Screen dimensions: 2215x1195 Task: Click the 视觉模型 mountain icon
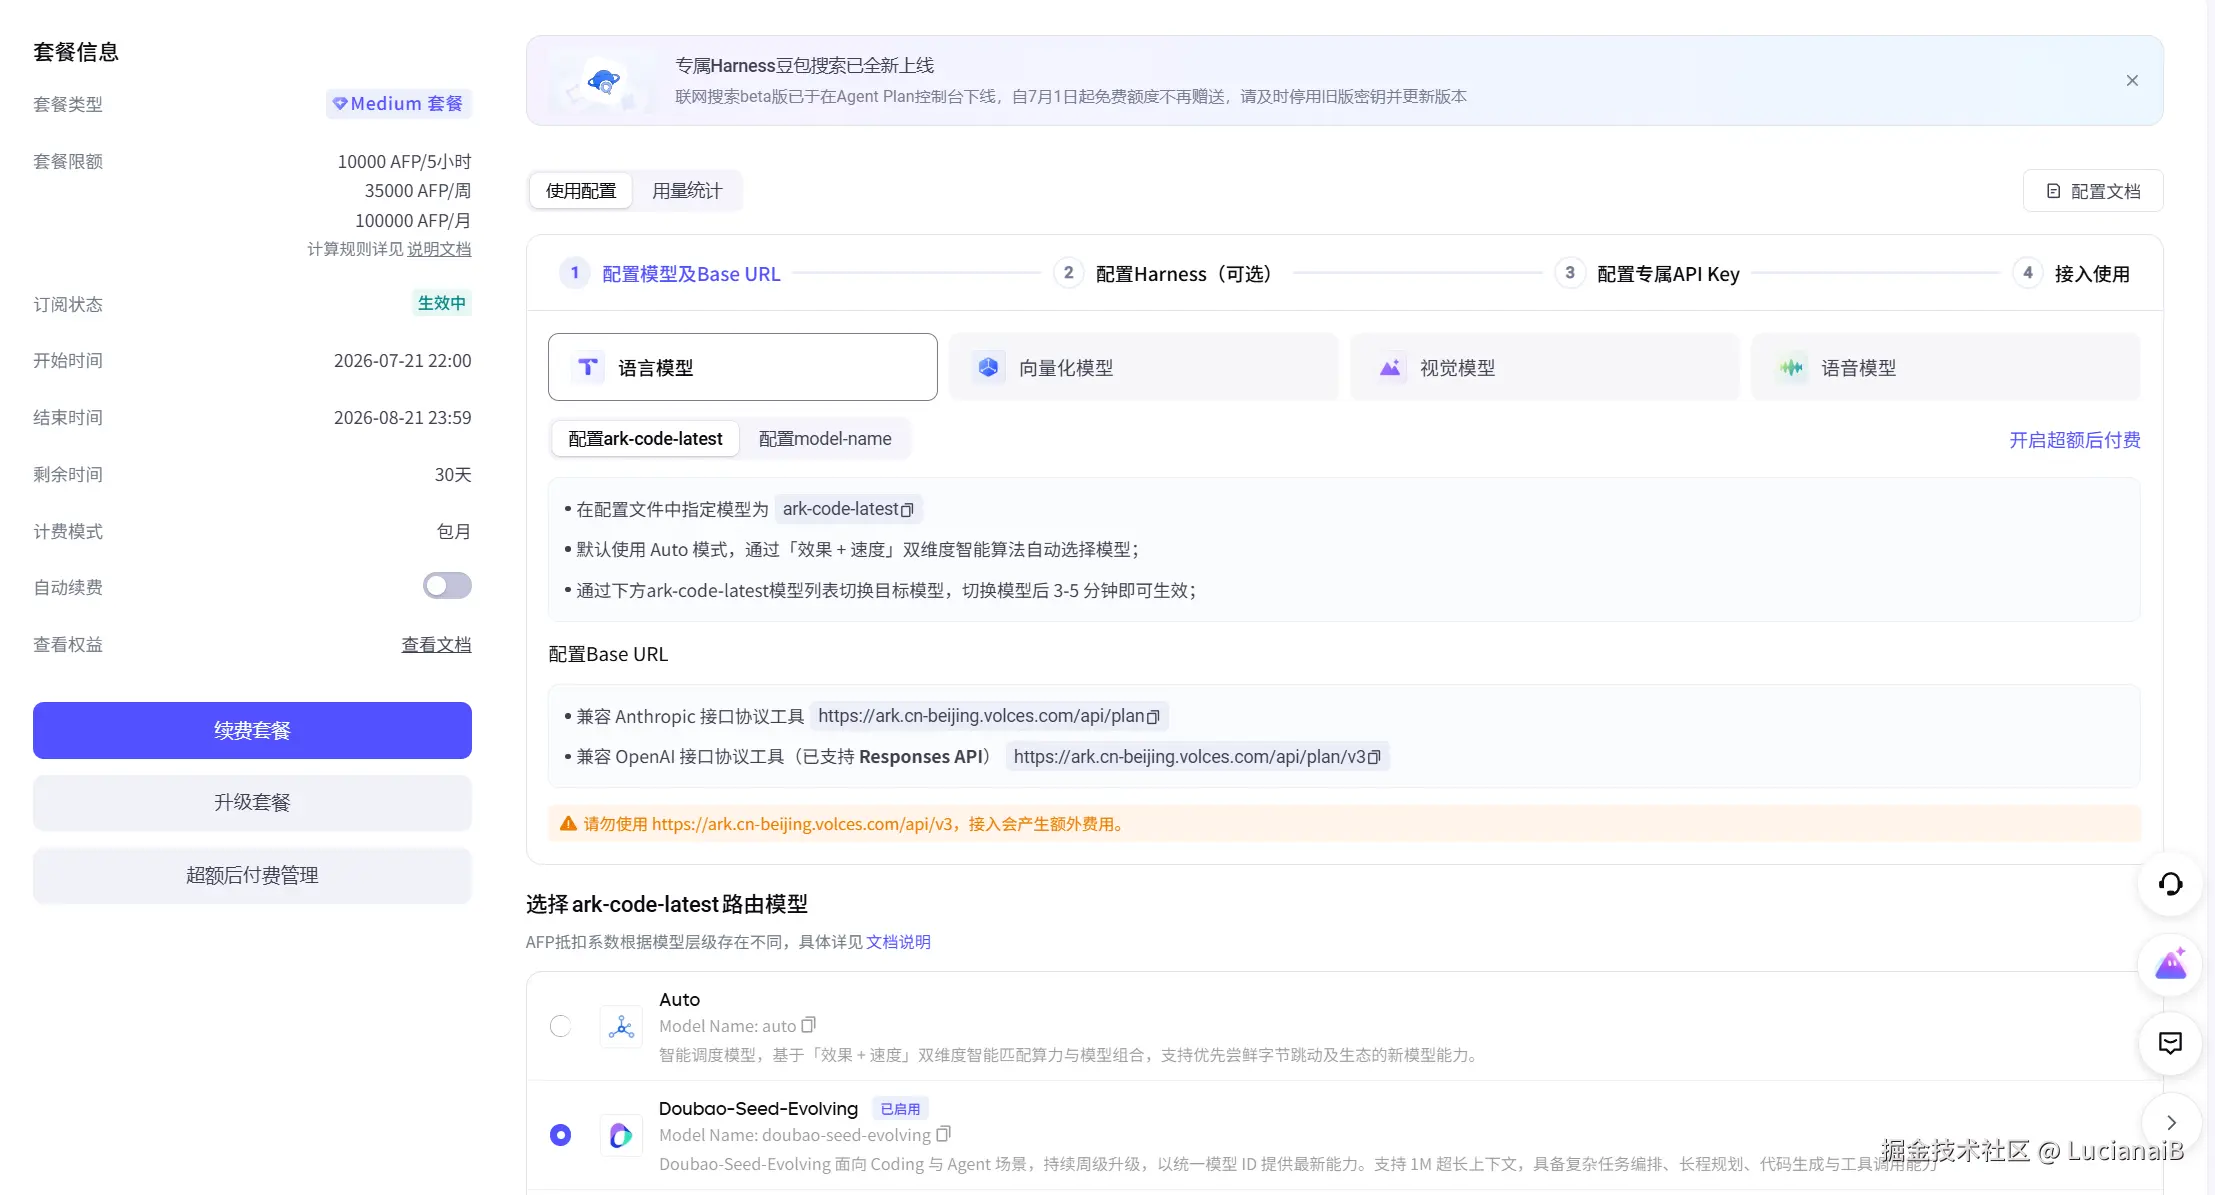(x=1390, y=367)
